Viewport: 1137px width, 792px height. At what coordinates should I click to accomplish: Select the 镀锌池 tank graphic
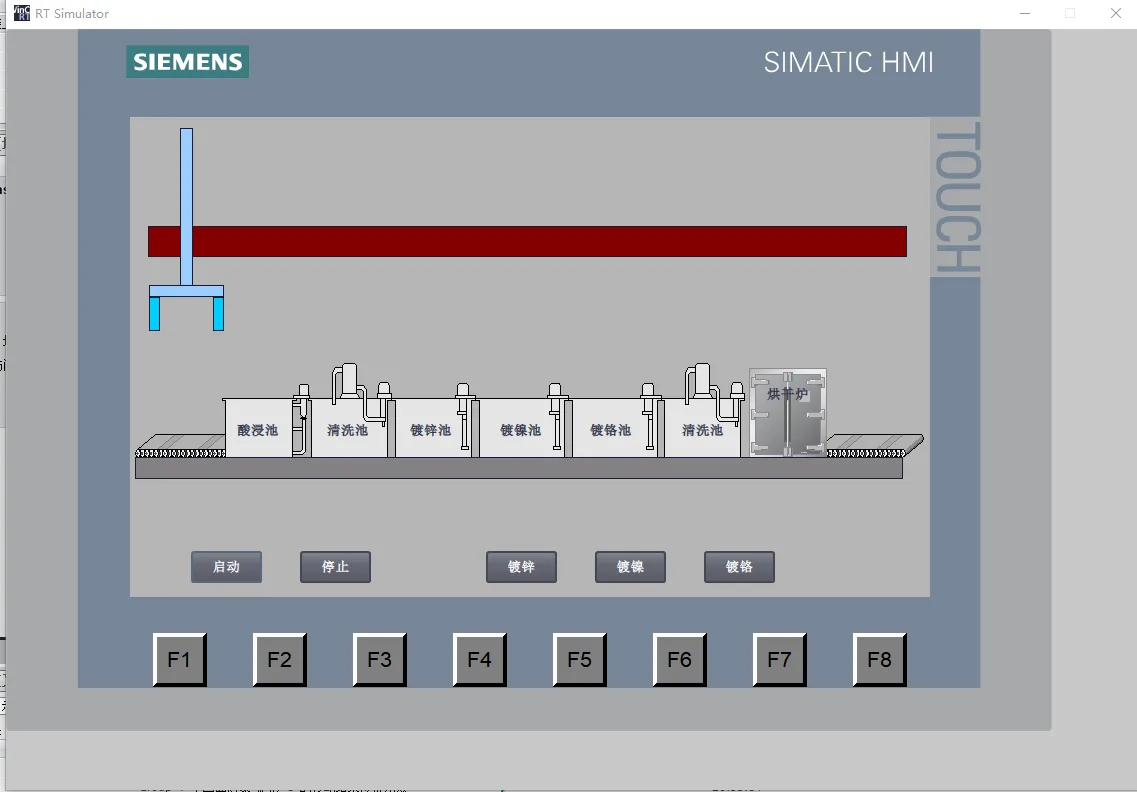click(x=432, y=428)
